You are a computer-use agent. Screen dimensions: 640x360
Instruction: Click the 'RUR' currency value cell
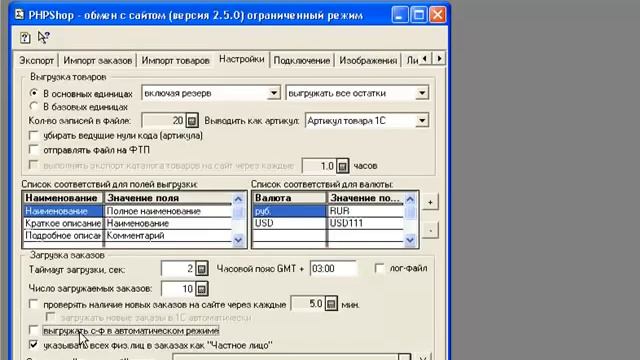point(366,211)
